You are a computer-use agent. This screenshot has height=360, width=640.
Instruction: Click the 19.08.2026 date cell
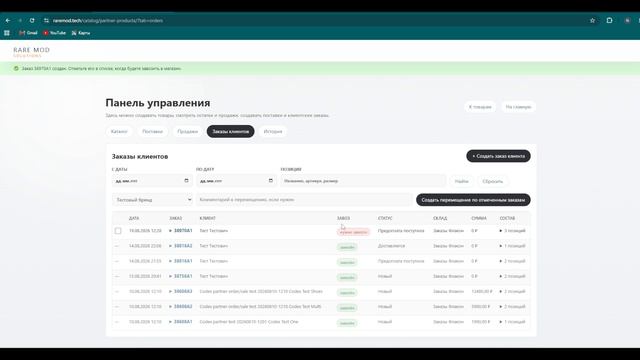(145, 231)
